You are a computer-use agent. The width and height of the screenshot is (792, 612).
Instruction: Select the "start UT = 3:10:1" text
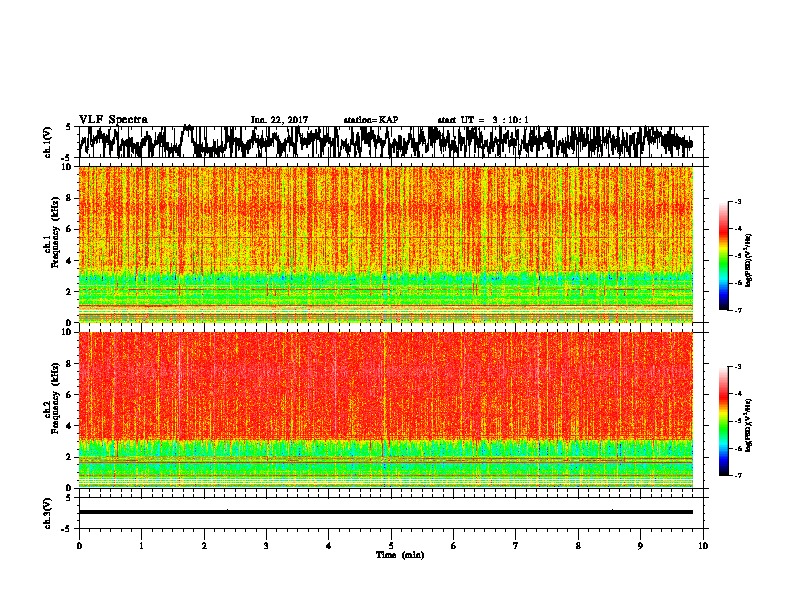[x=483, y=120]
